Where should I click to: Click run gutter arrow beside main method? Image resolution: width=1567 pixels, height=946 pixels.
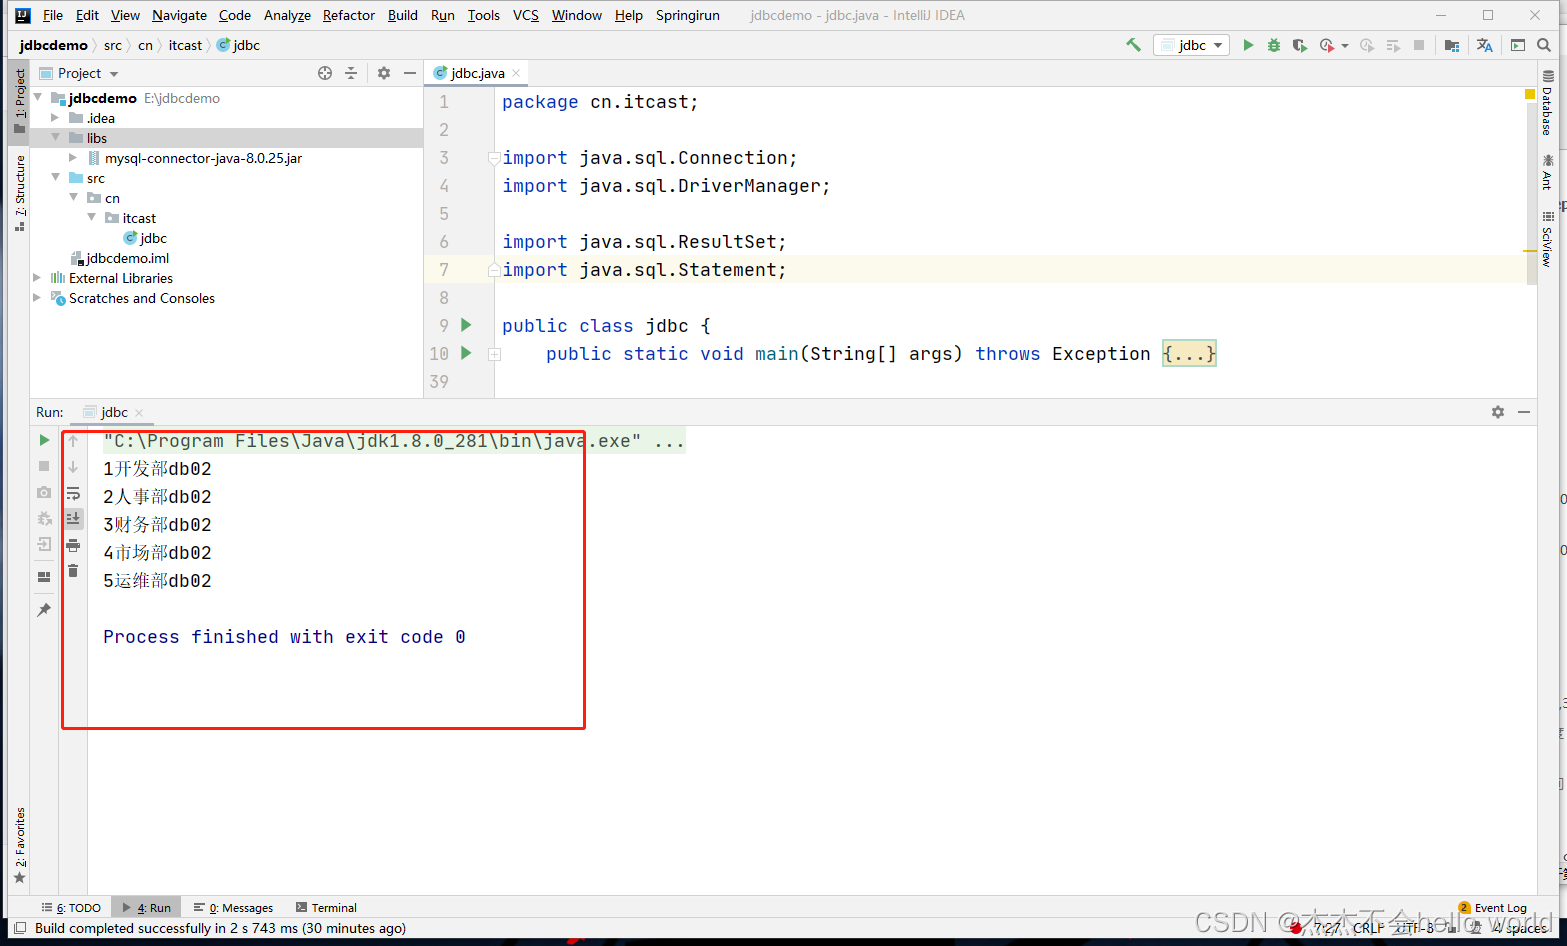click(x=466, y=353)
